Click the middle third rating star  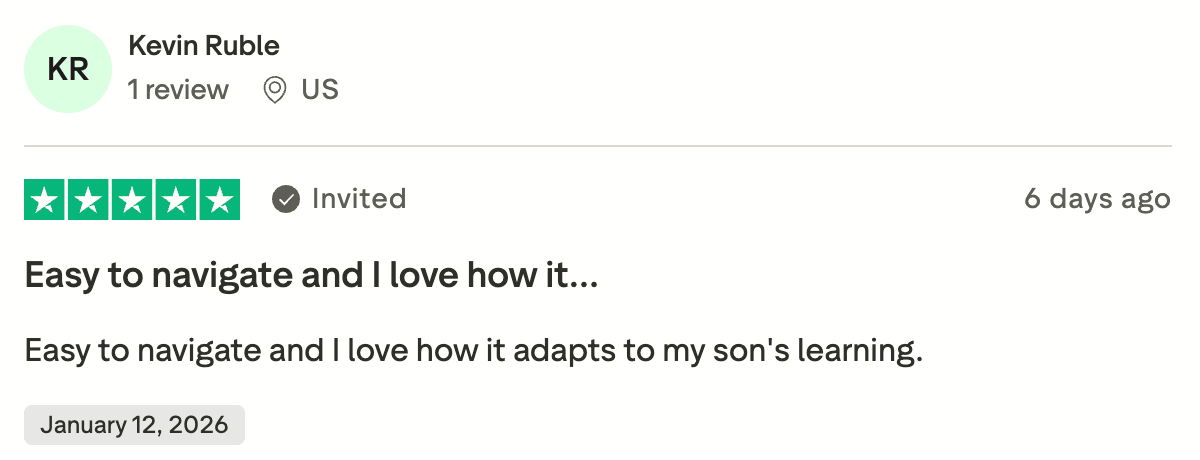pyautogui.click(x=132, y=200)
